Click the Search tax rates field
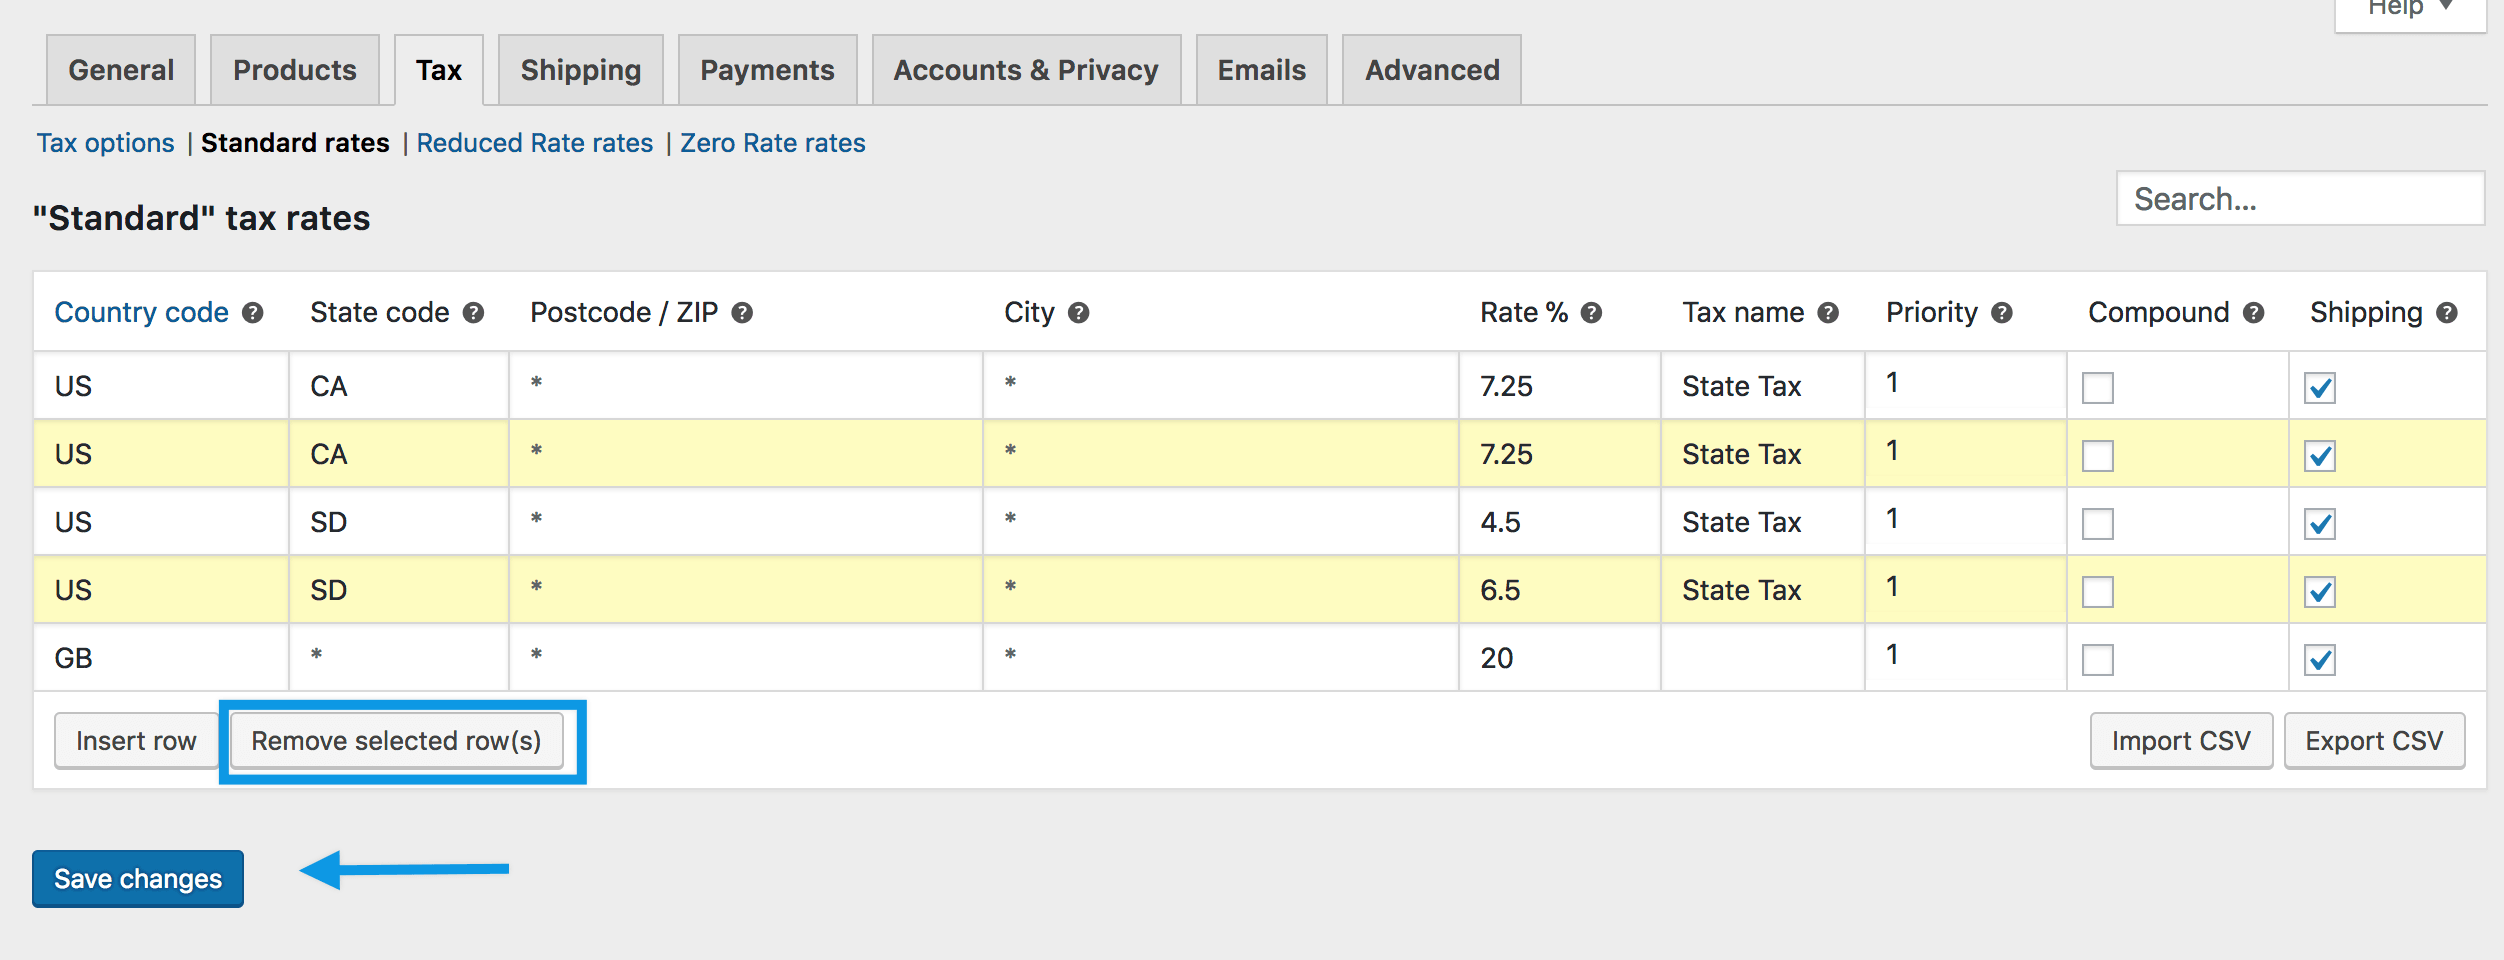Viewport: 2504px width, 960px height. click(x=2300, y=199)
